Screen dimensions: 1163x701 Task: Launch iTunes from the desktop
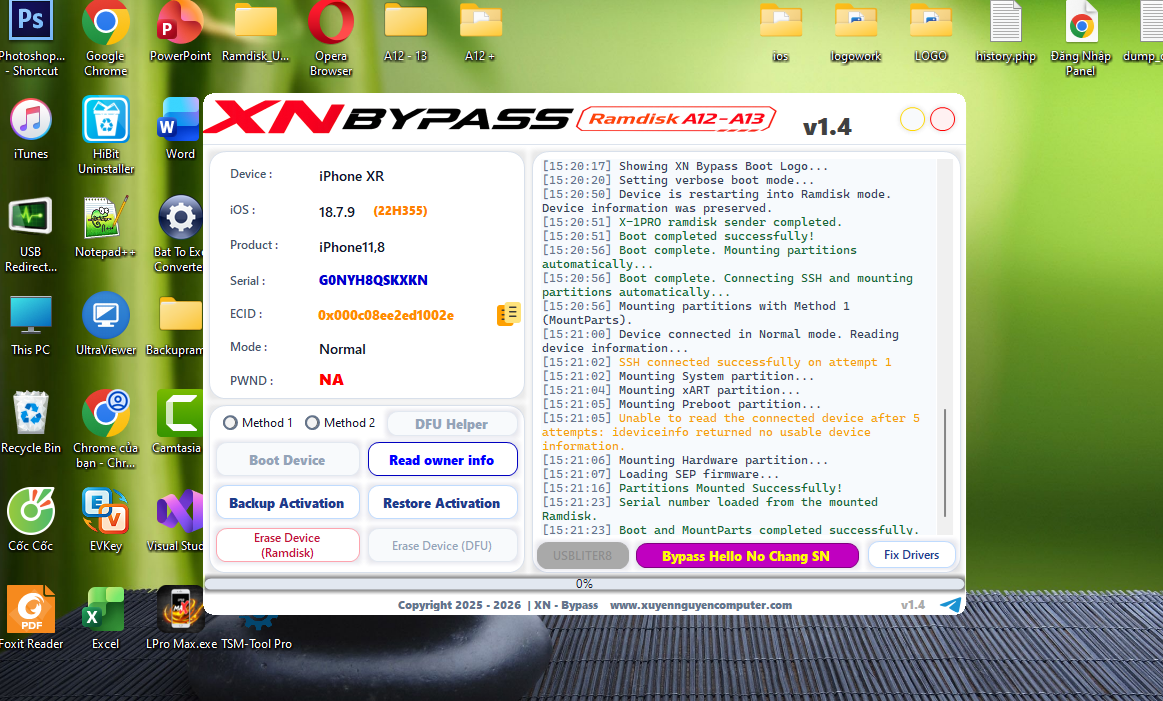pyautogui.click(x=30, y=129)
